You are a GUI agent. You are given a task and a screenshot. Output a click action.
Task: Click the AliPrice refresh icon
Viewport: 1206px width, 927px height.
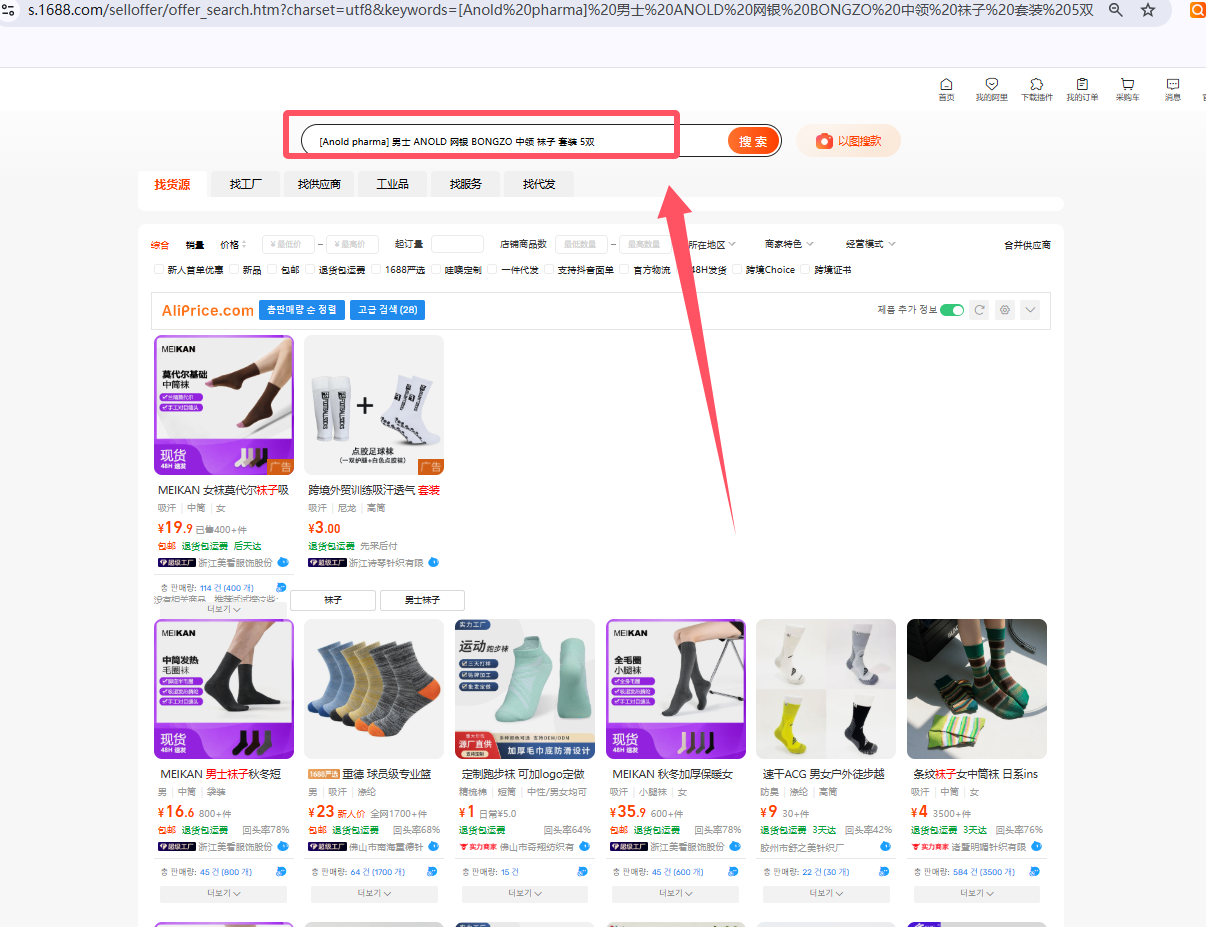[980, 310]
